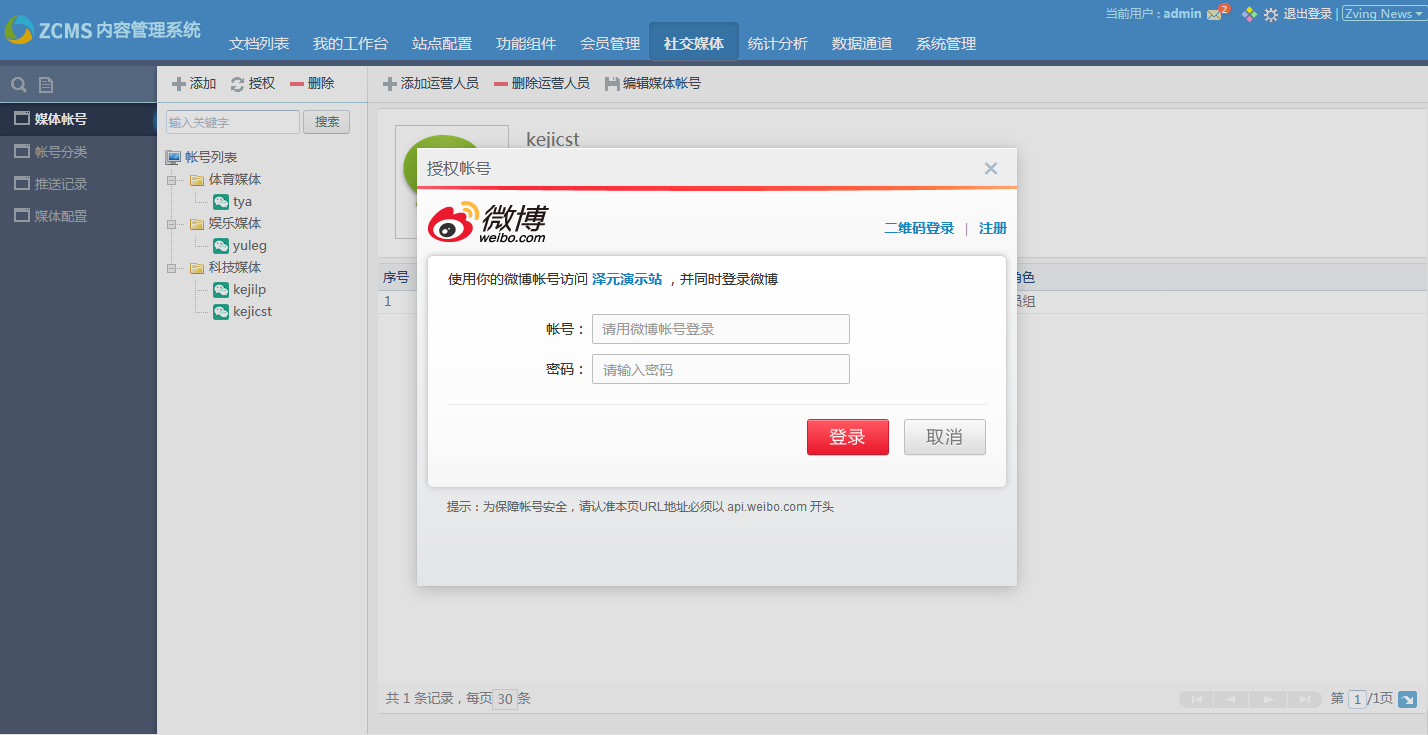The image size is (1428, 735).
Task: Select the kejilp account in tree
Action: tap(248, 290)
